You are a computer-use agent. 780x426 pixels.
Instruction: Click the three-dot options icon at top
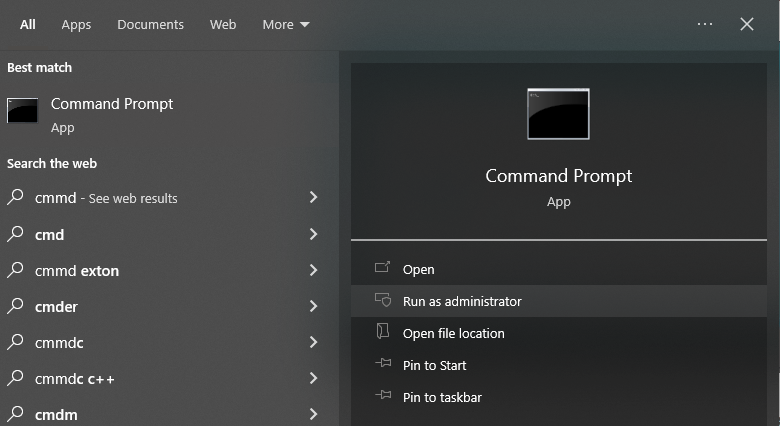(x=705, y=24)
